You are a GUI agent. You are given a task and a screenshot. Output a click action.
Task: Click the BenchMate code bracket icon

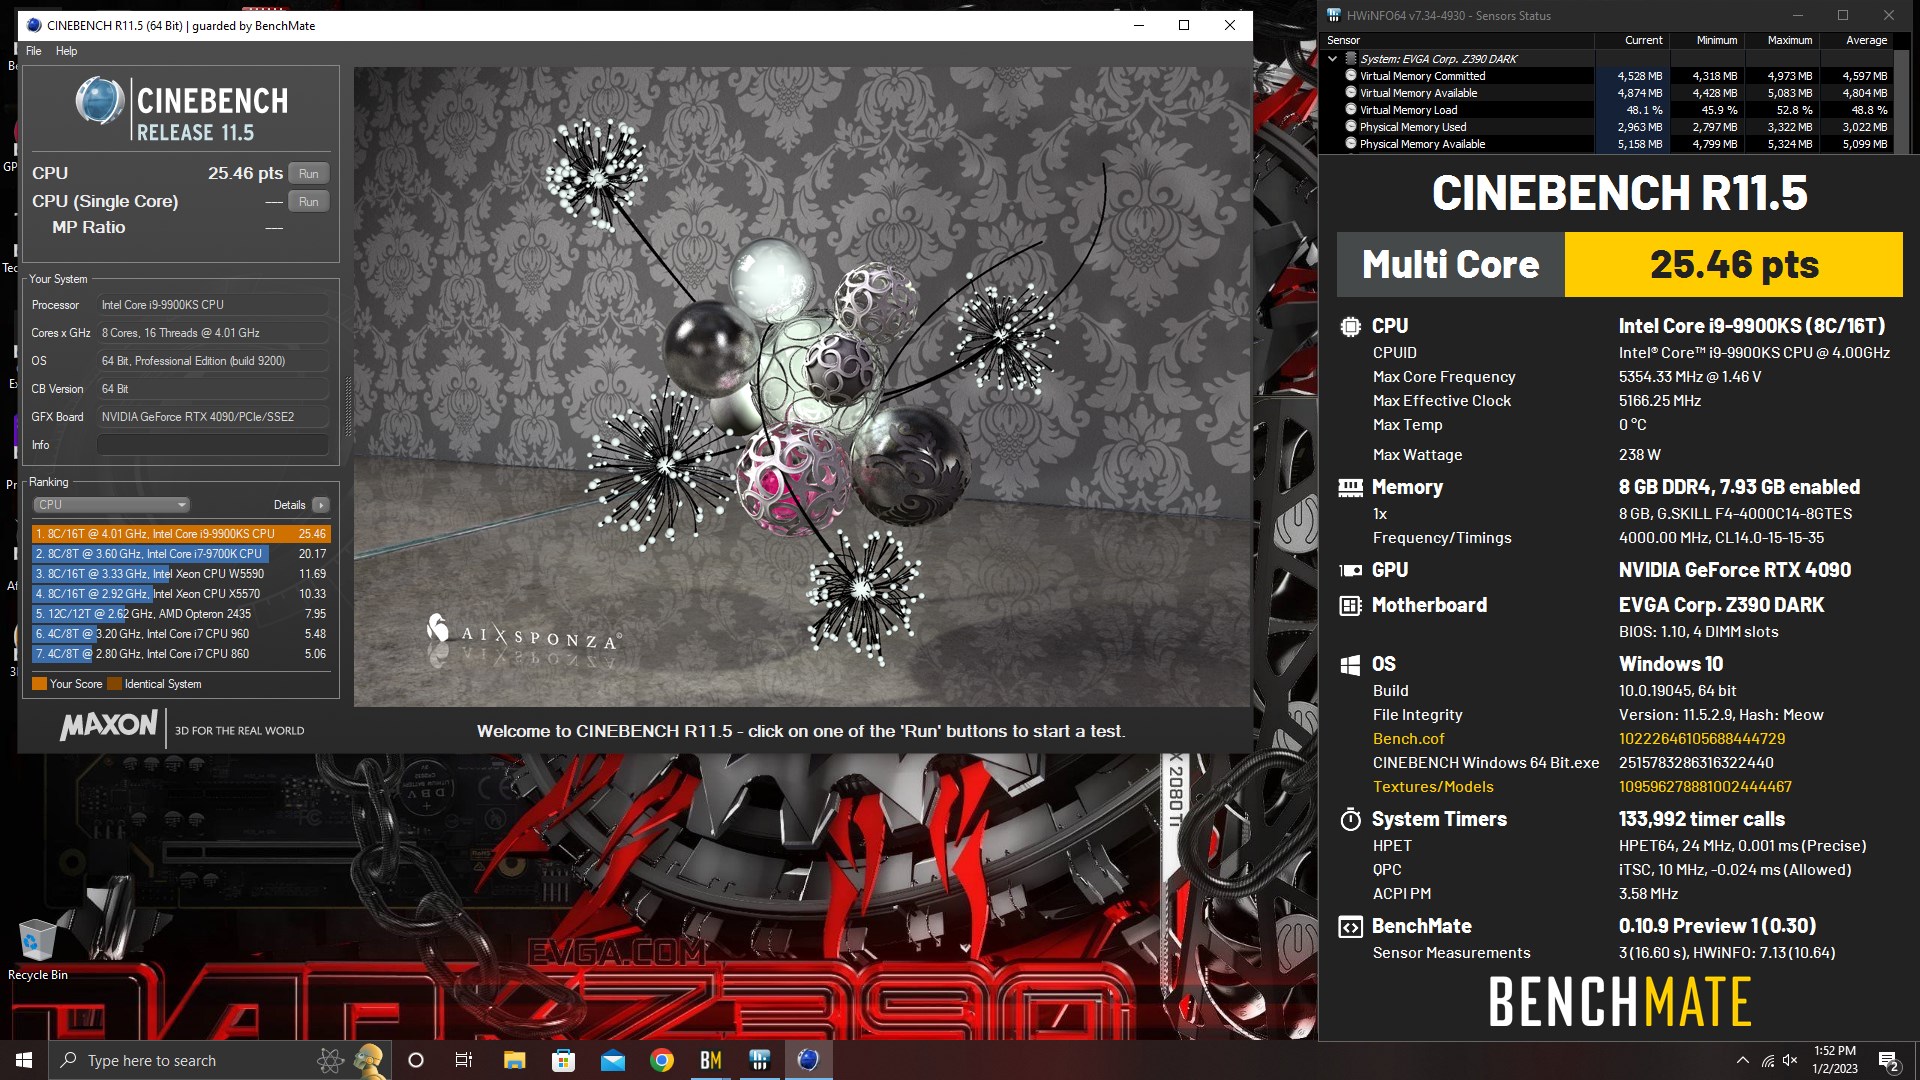(x=1350, y=927)
